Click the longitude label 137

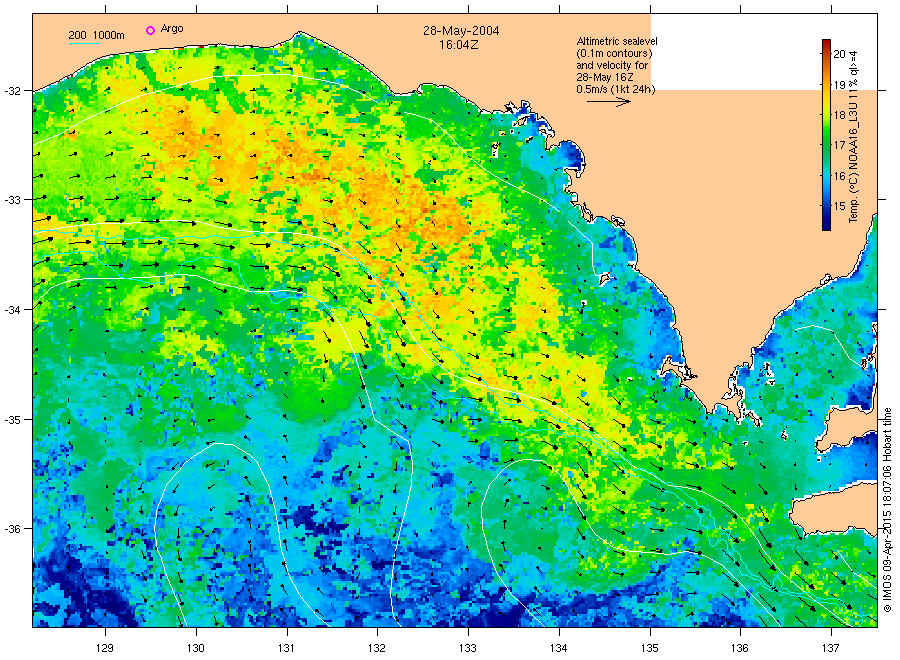831,648
